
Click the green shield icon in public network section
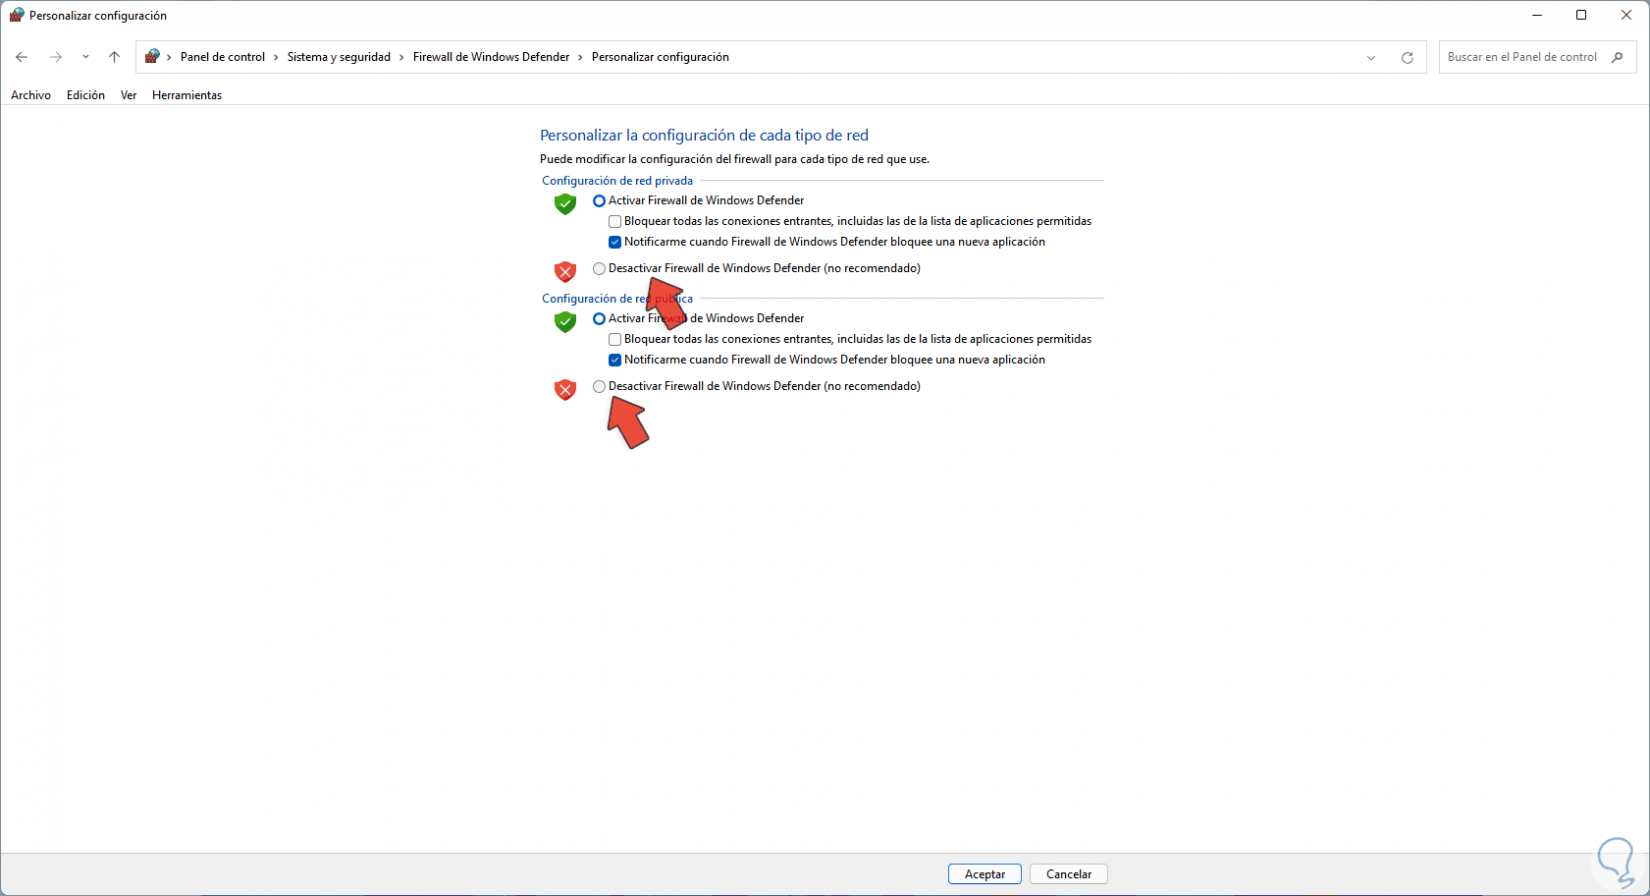[x=565, y=322]
